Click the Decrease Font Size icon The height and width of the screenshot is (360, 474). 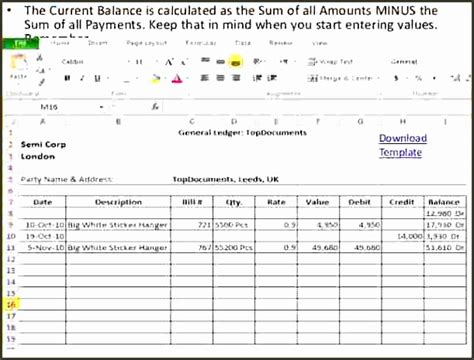(x=184, y=62)
